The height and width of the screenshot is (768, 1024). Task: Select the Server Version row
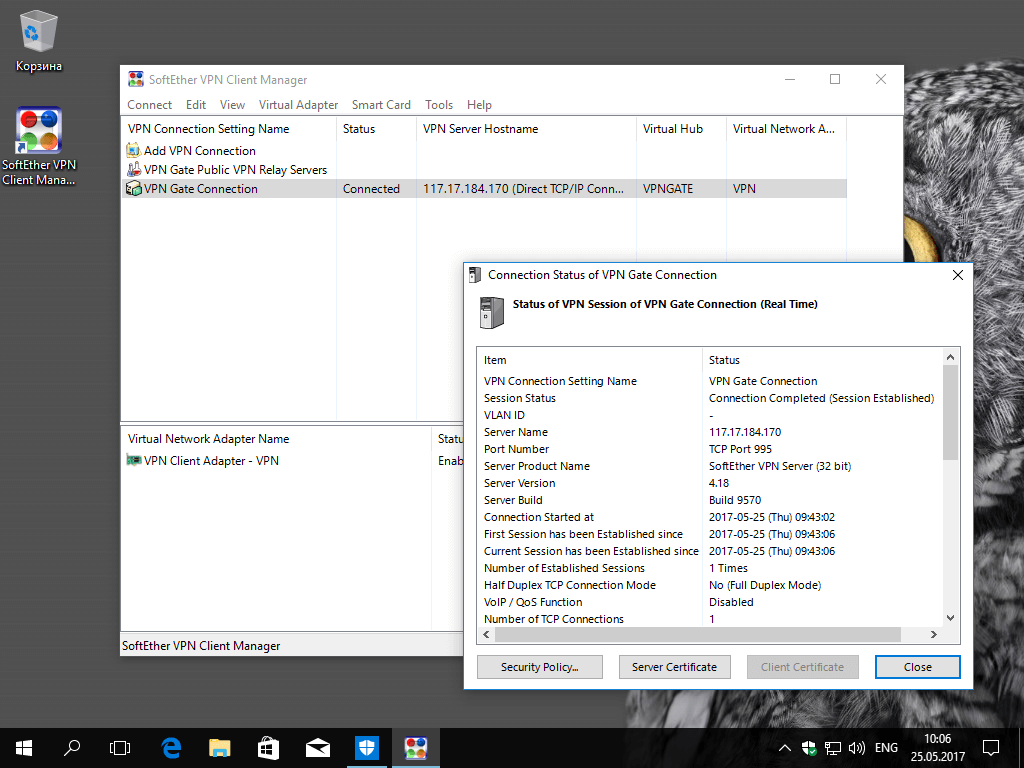pyautogui.click(x=710, y=483)
